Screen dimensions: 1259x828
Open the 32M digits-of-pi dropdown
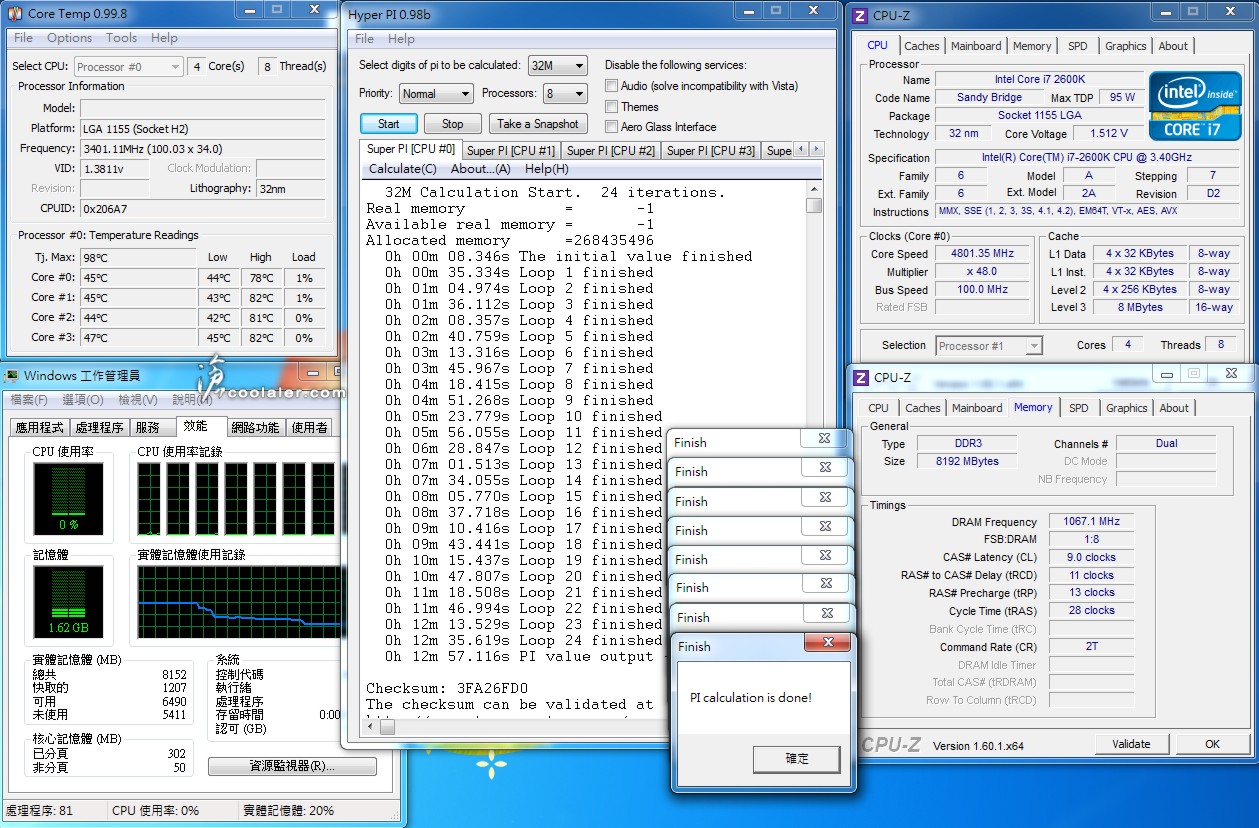point(557,66)
